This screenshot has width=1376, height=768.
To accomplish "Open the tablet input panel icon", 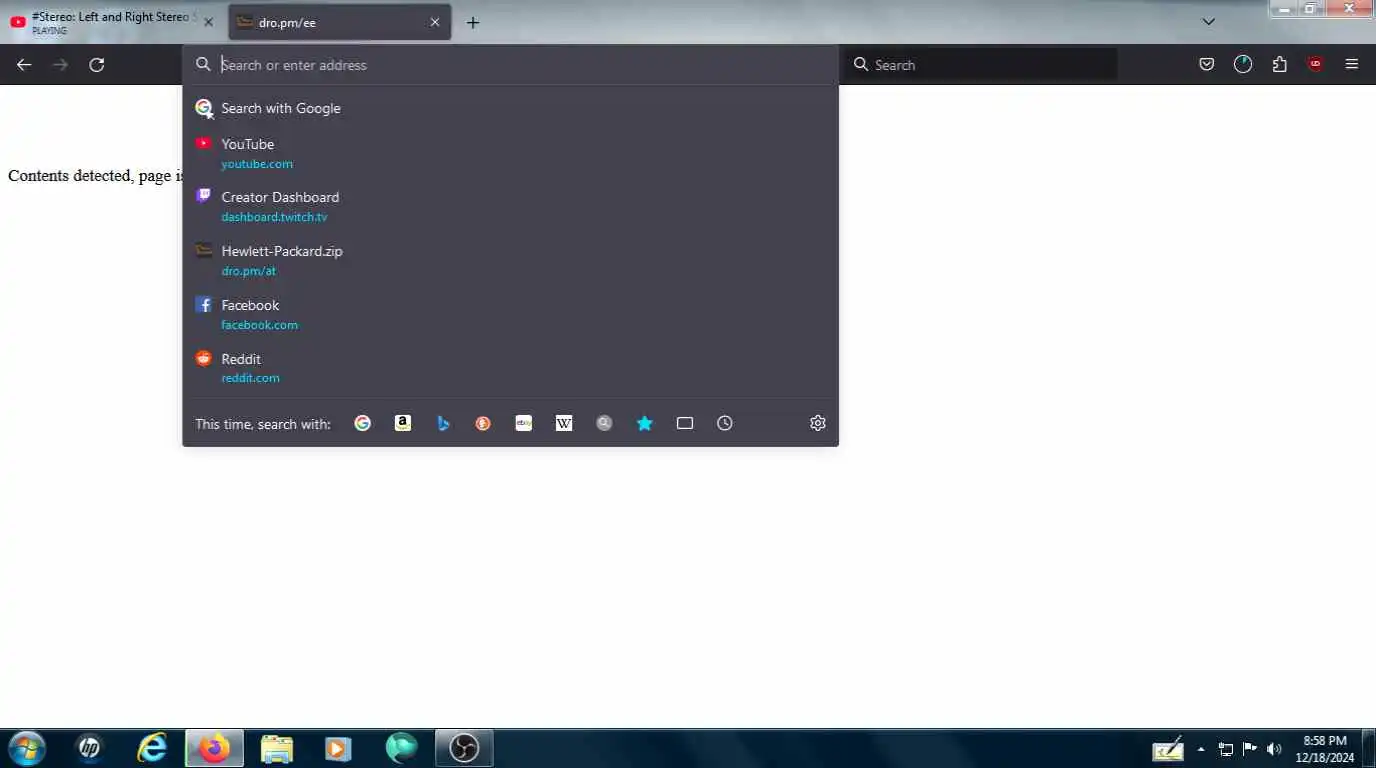I will (x=1168, y=749).
